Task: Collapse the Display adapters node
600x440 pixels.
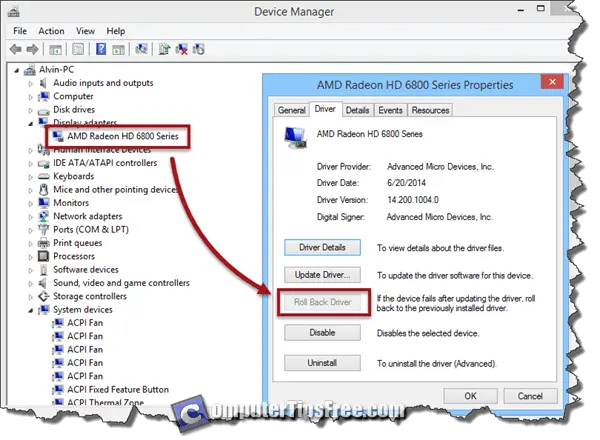Action: tap(31, 124)
